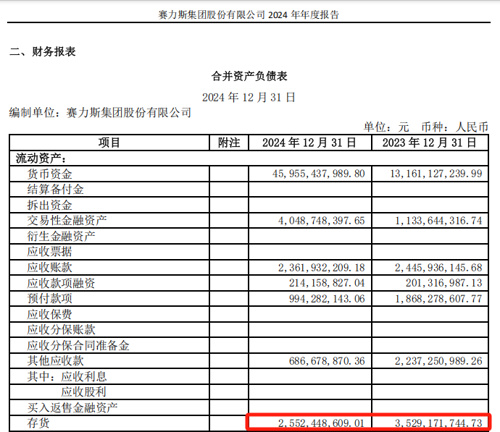Select the 2024年12月31日 column header
Image resolution: width=500 pixels, height=432 pixels.
[309, 143]
